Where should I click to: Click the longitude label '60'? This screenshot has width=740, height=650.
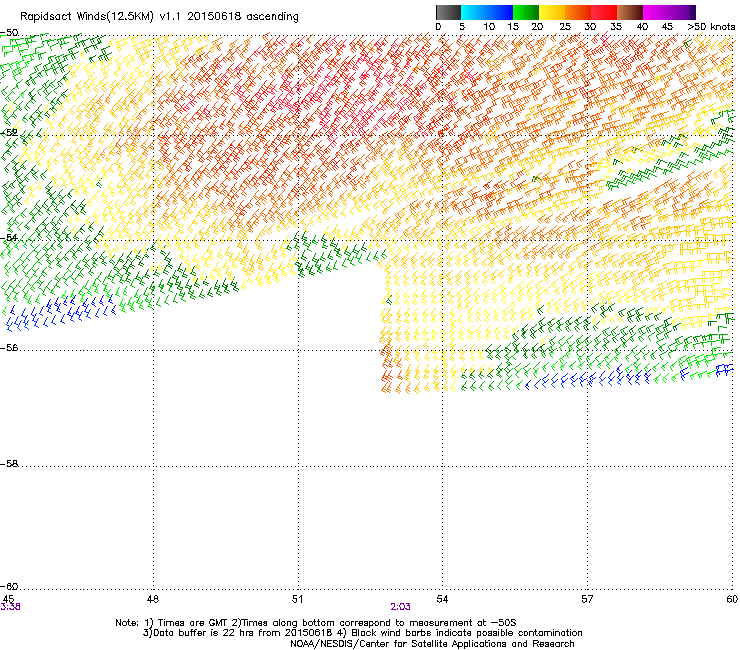click(x=732, y=599)
